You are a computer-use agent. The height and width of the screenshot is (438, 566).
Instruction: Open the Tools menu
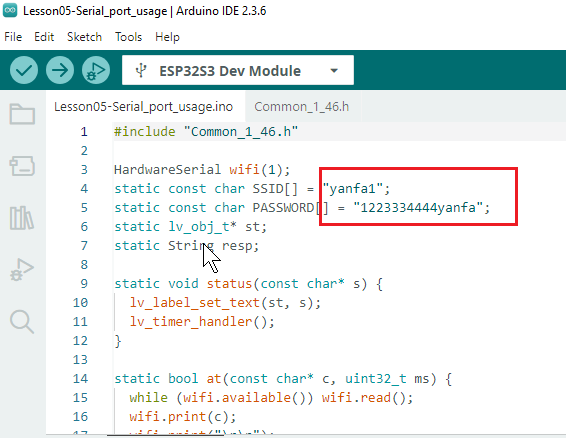tap(129, 37)
